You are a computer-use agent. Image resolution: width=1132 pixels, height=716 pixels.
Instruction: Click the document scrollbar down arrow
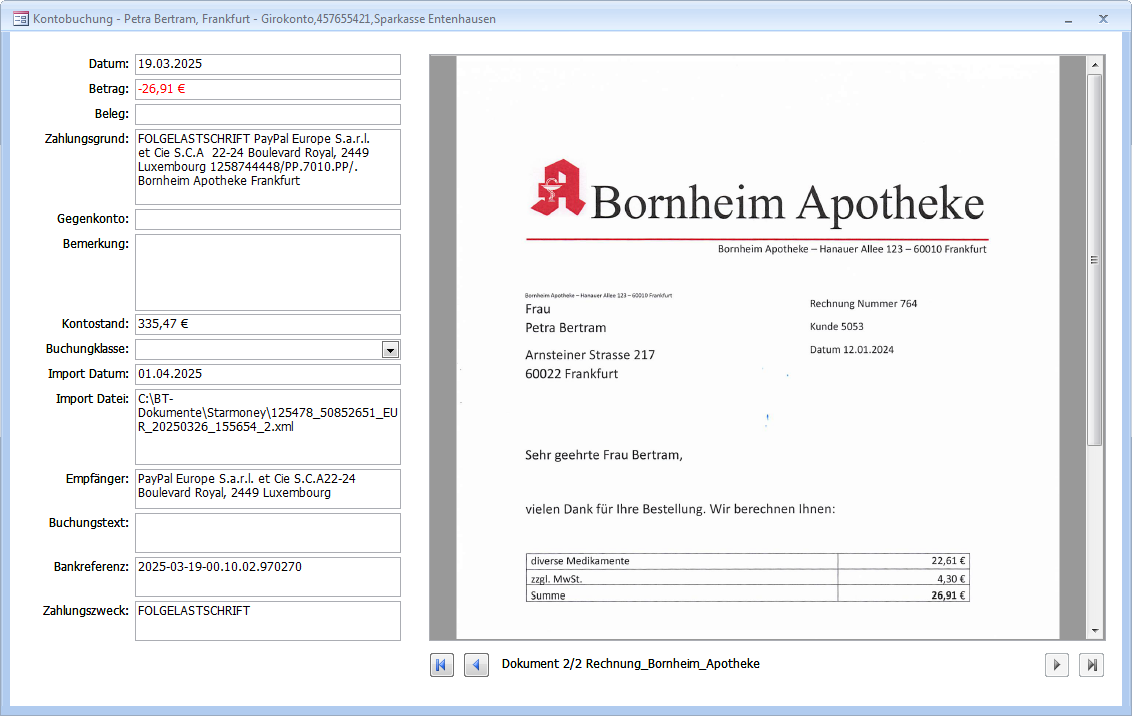coord(1095,630)
